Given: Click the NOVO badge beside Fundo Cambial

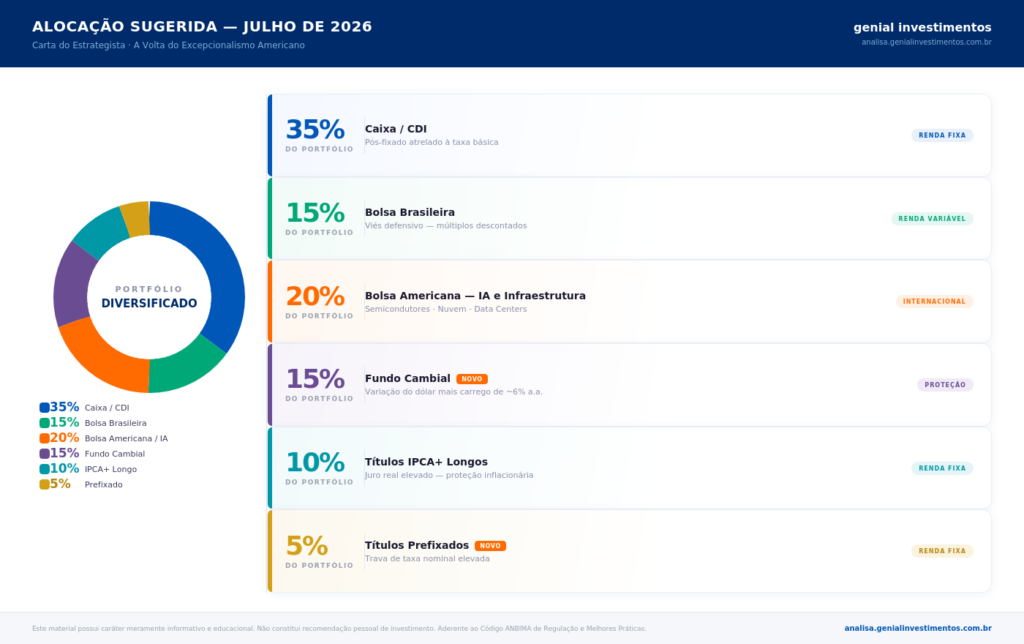Looking at the screenshot, I should pyautogui.click(x=472, y=379).
